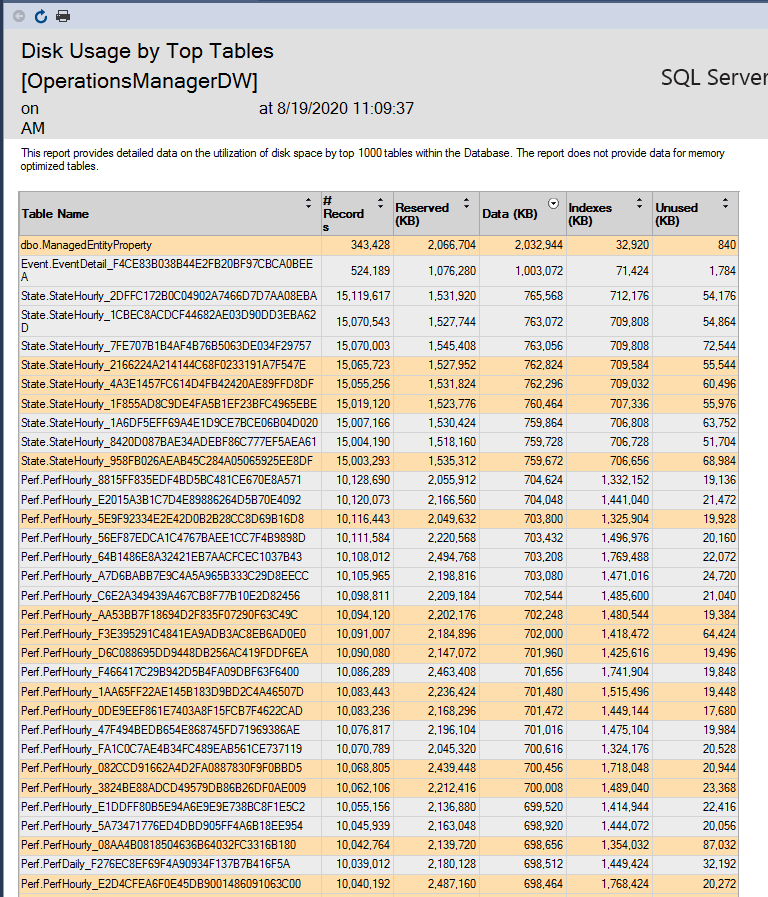This screenshot has width=768, height=897.
Task: Select Perf.PerfHourly_8815FF835EDF4BD5BC481CE670E8A571 name
Action: pyautogui.click(x=161, y=480)
